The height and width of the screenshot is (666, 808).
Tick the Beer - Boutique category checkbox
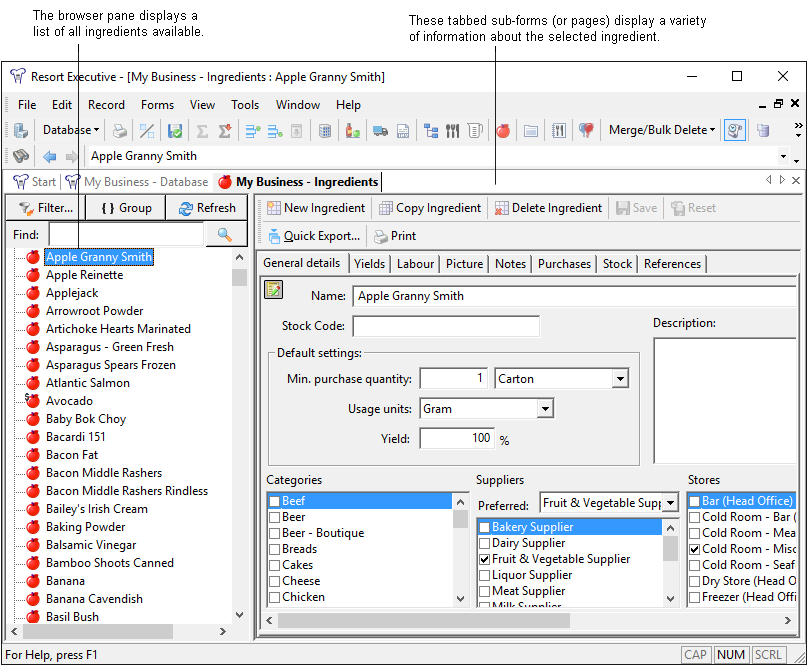pyautogui.click(x=275, y=533)
